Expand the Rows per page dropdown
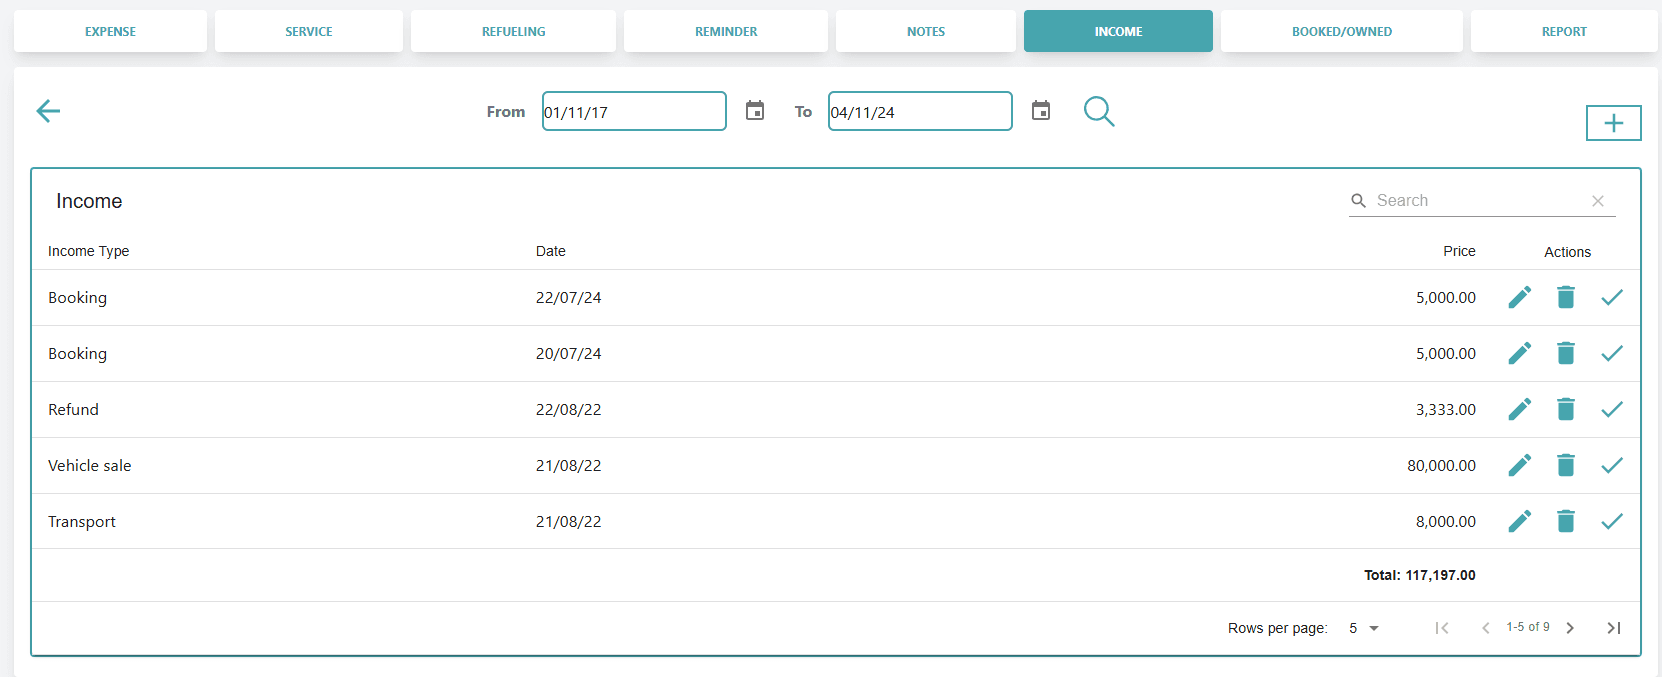Screen dimensions: 1662x677 pyautogui.click(x=1364, y=628)
